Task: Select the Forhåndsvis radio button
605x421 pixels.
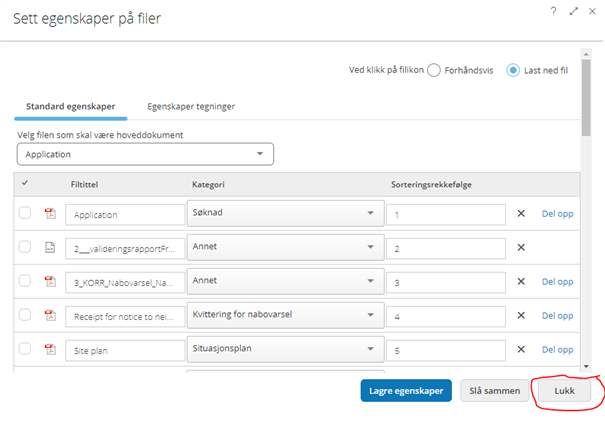Action: [x=434, y=70]
